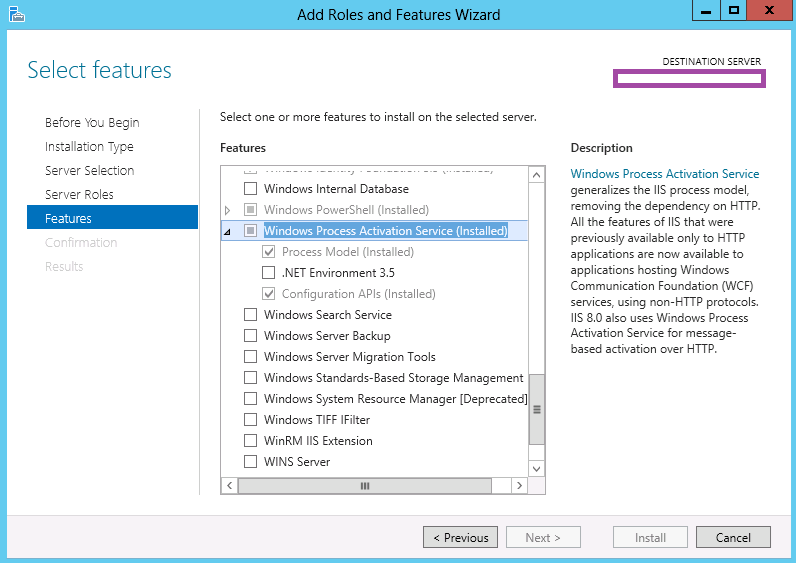Screen dimensions: 796x563
Task: Click the Next button
Action: [x=543, y=537]
